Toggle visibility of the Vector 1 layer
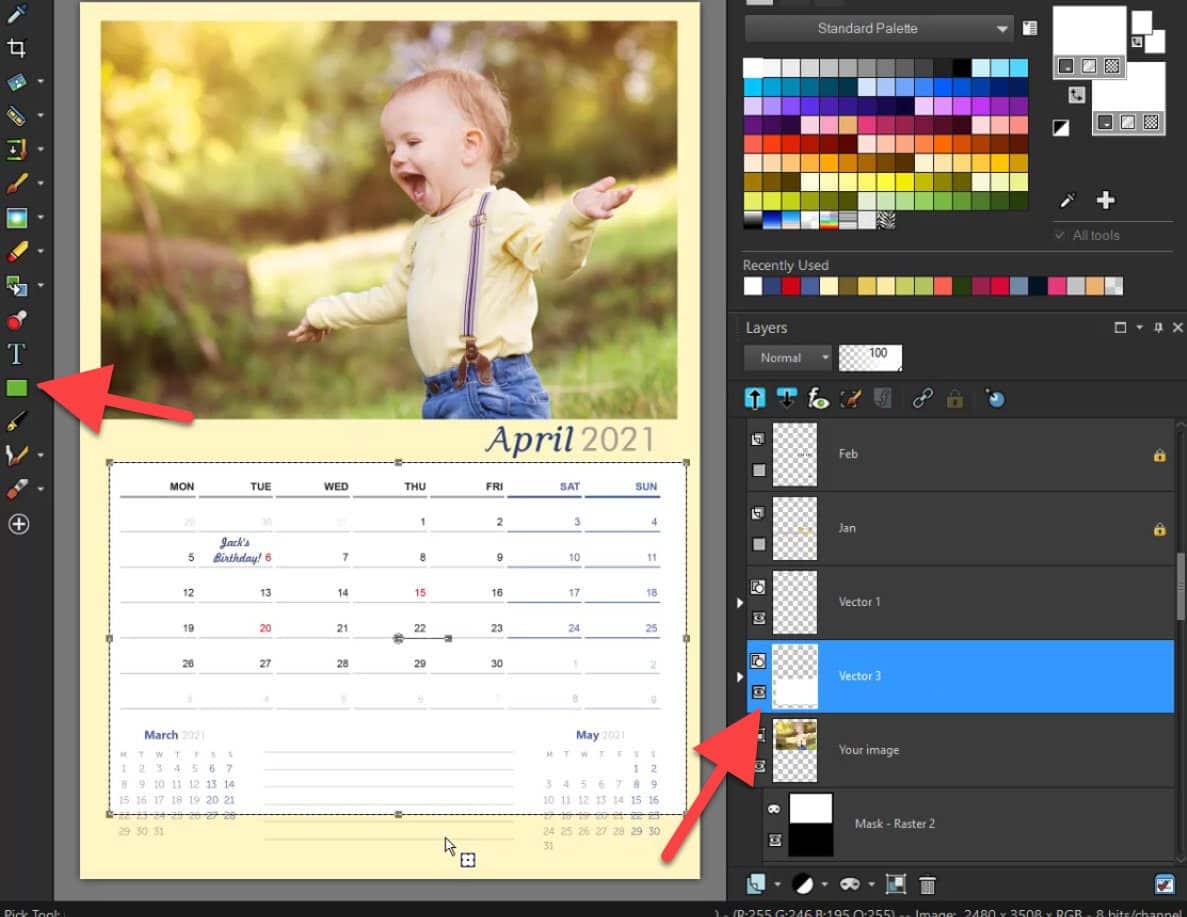The image size is (1187, 917). click(x=759, y=616)
